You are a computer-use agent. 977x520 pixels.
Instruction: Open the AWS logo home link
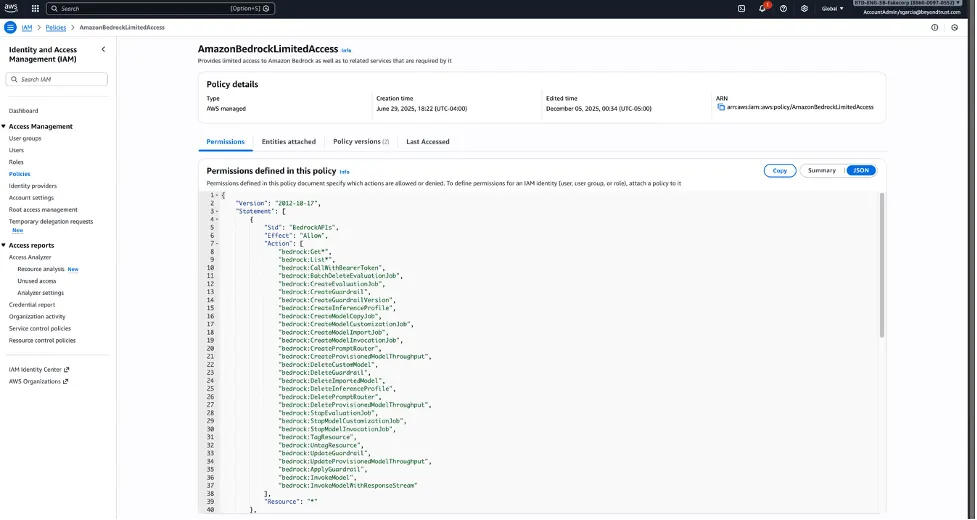pyautogui.click(x=11, y=8)
